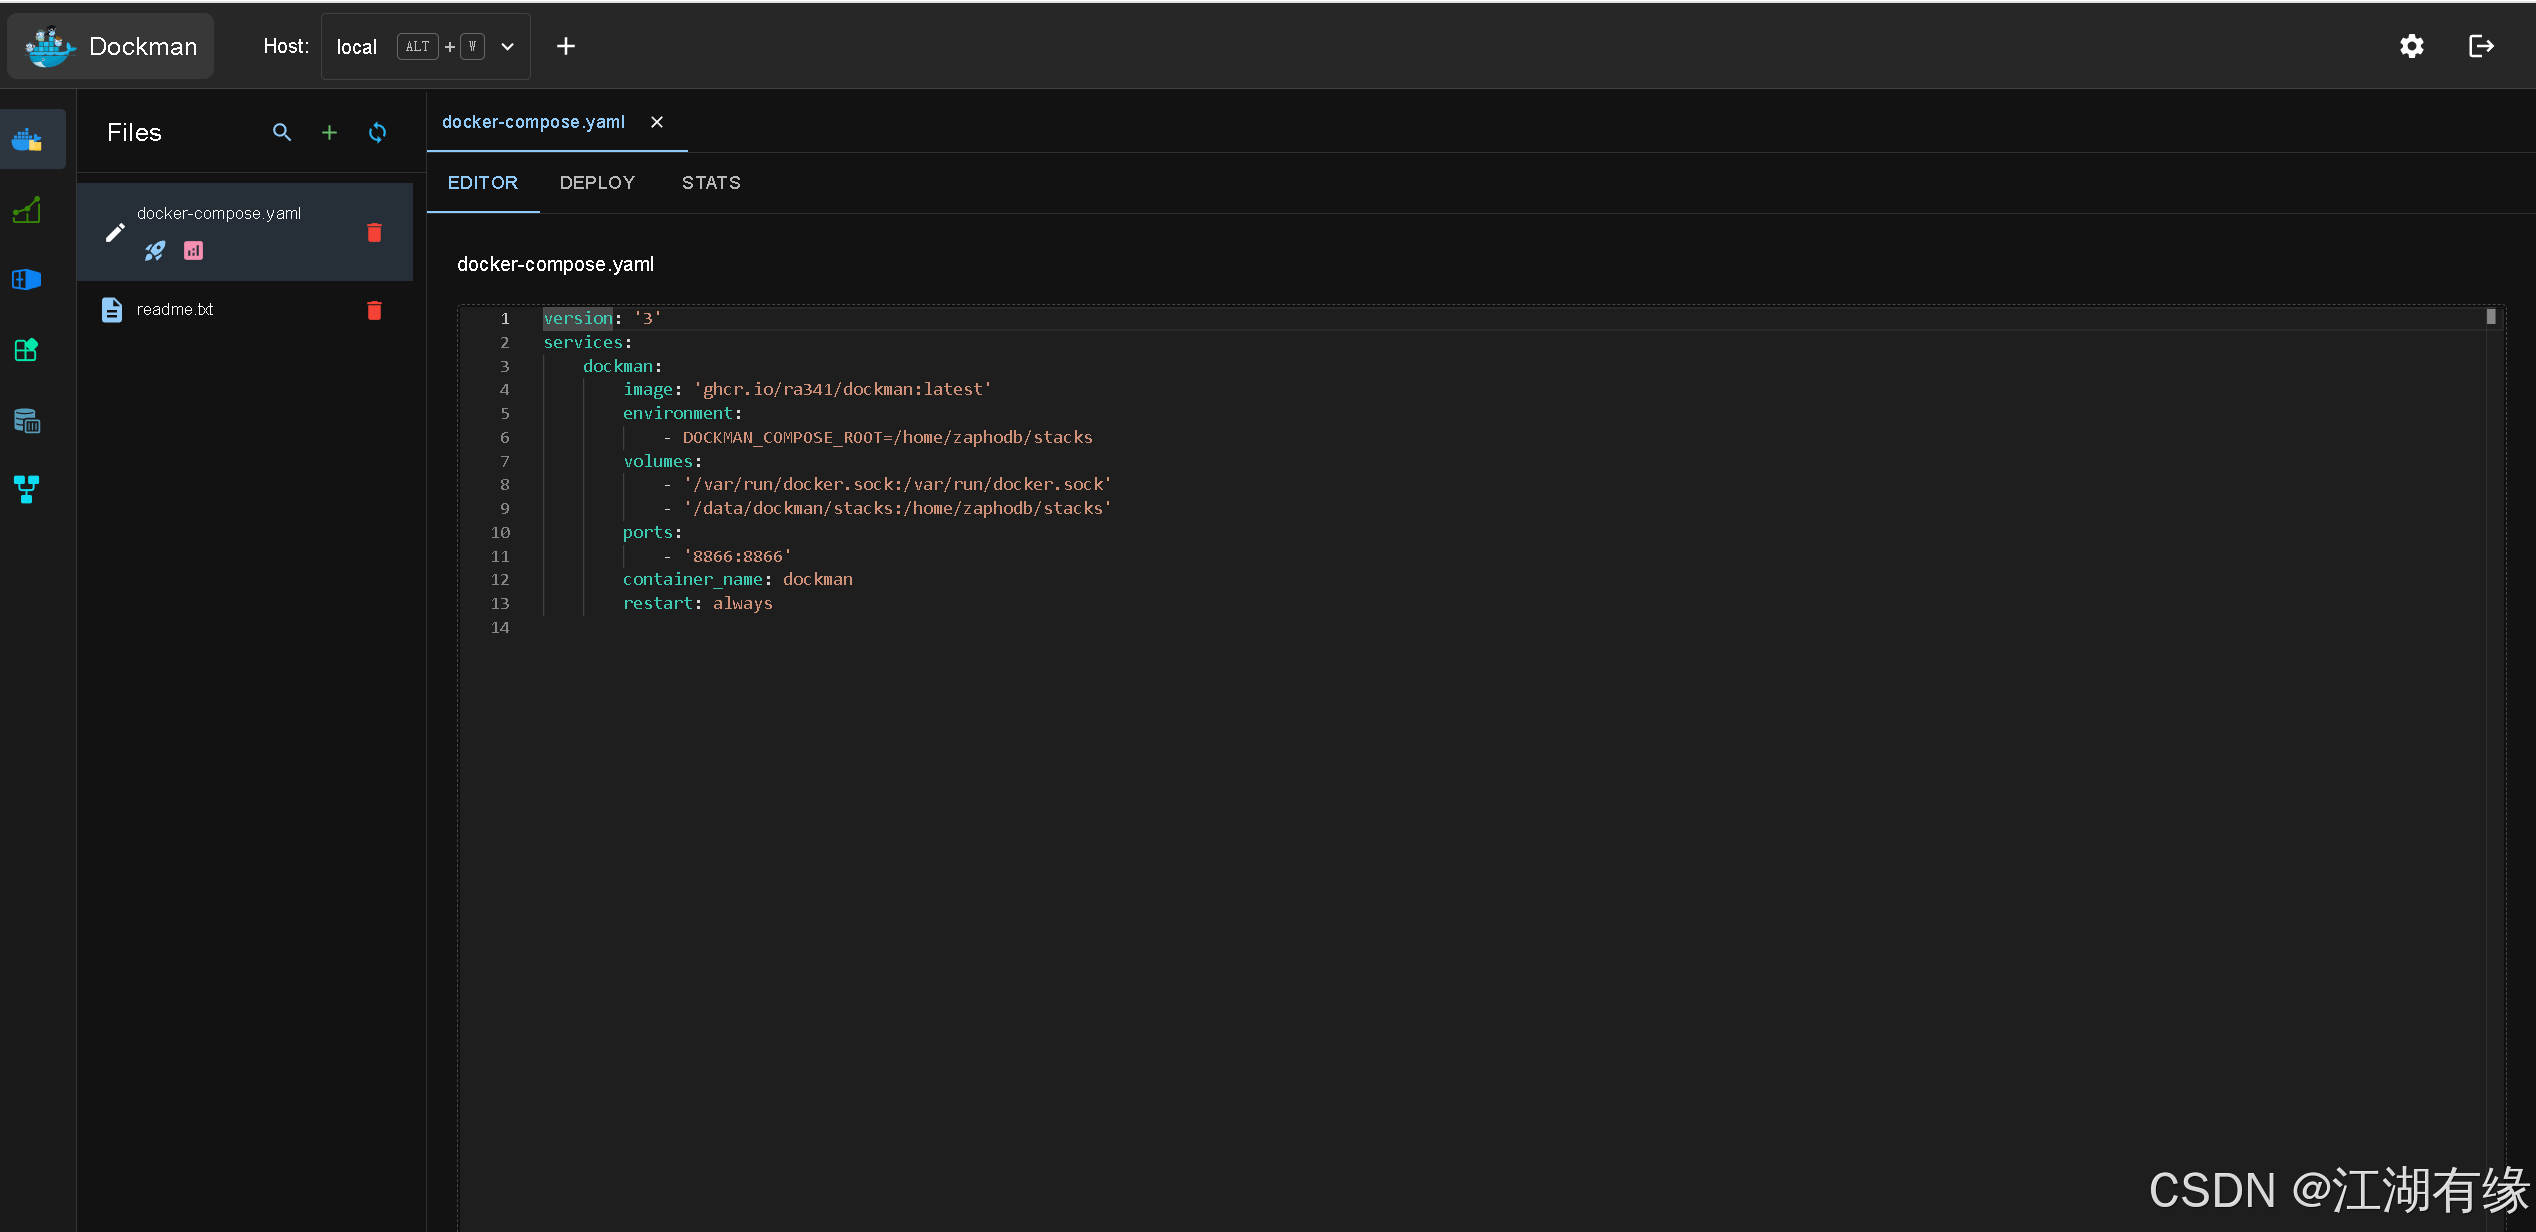Open the compose files sidebar whale icon

[x=27, y=140]
